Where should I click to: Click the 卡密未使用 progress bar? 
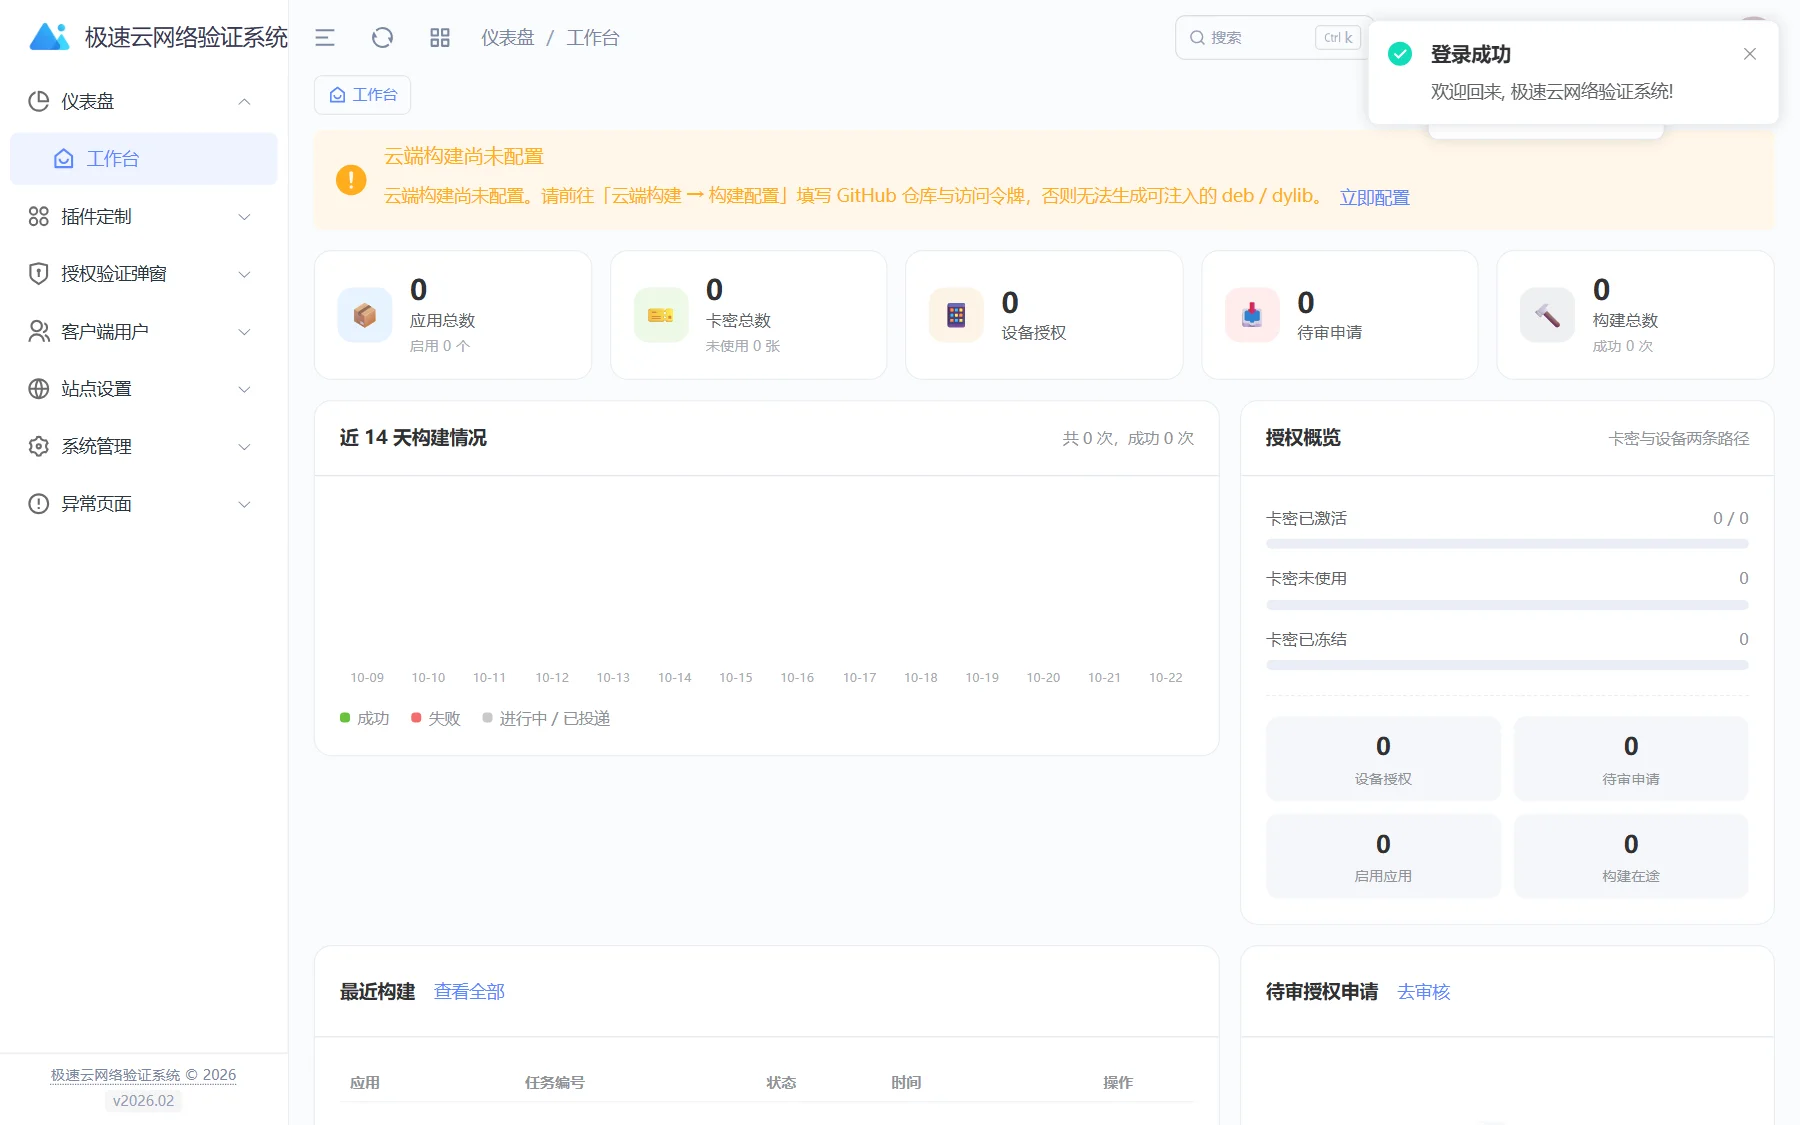(x=1507, y=605)
